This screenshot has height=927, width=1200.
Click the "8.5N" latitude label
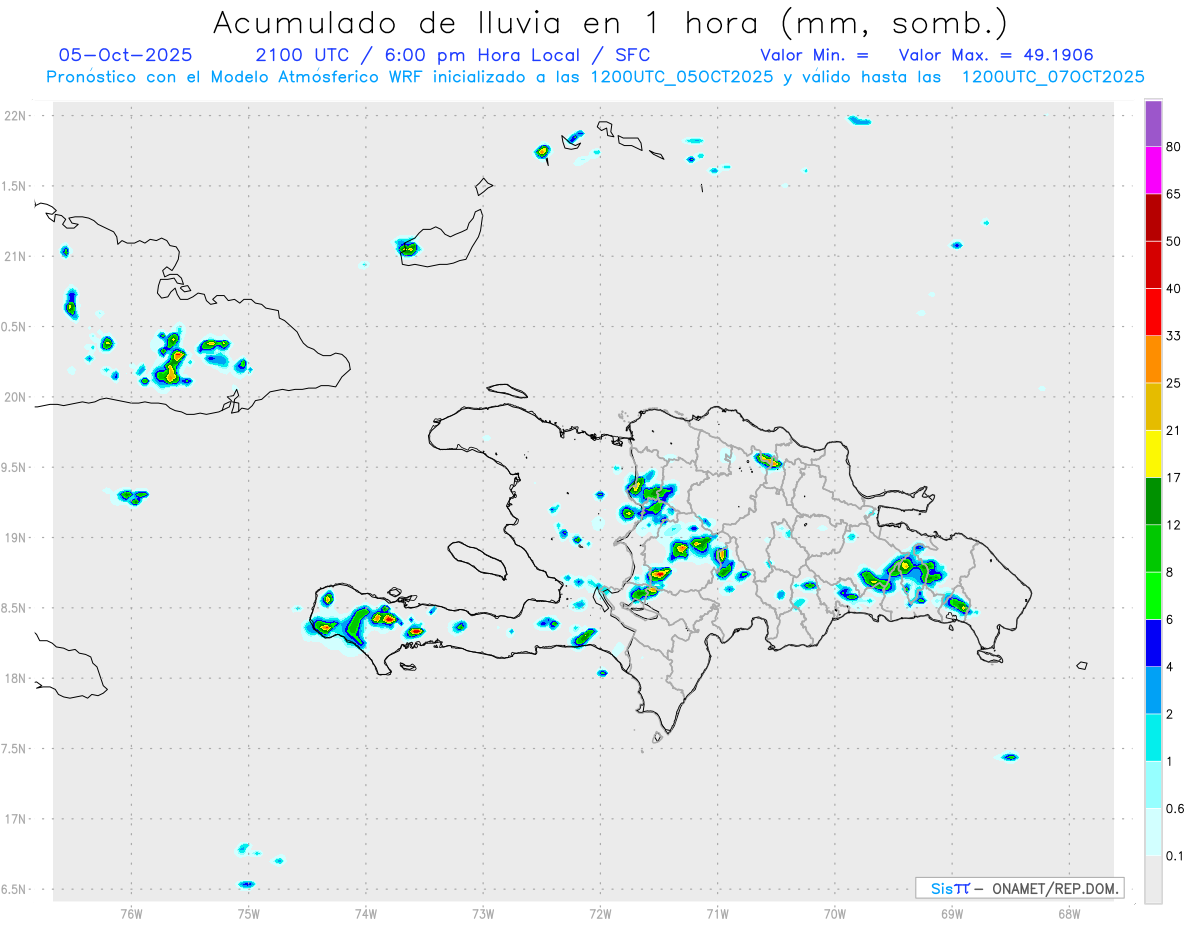pos(15,608)
